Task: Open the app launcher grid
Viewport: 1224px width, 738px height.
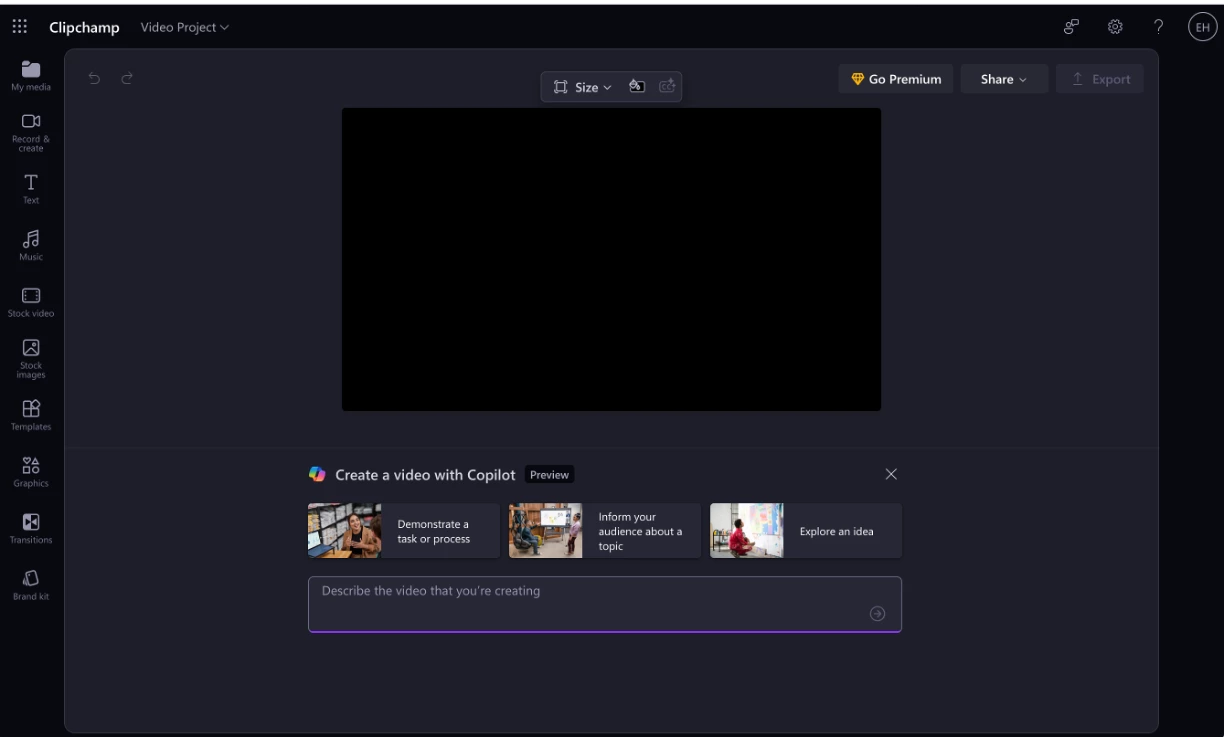Action: 19,27
